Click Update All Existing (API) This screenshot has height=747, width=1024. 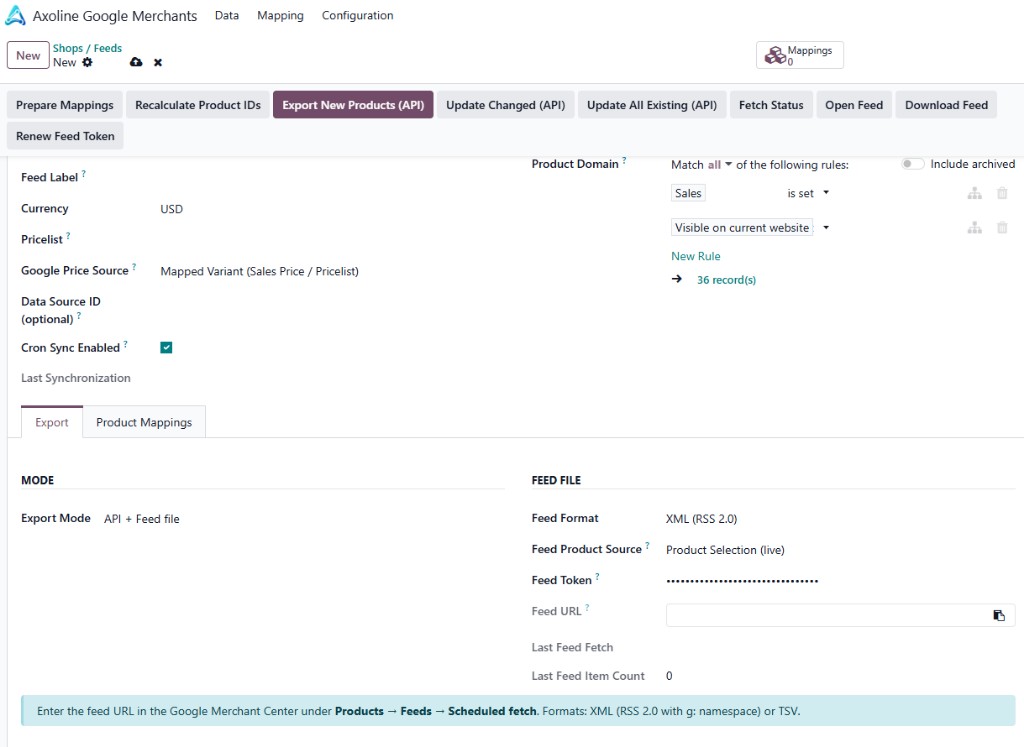652,105
